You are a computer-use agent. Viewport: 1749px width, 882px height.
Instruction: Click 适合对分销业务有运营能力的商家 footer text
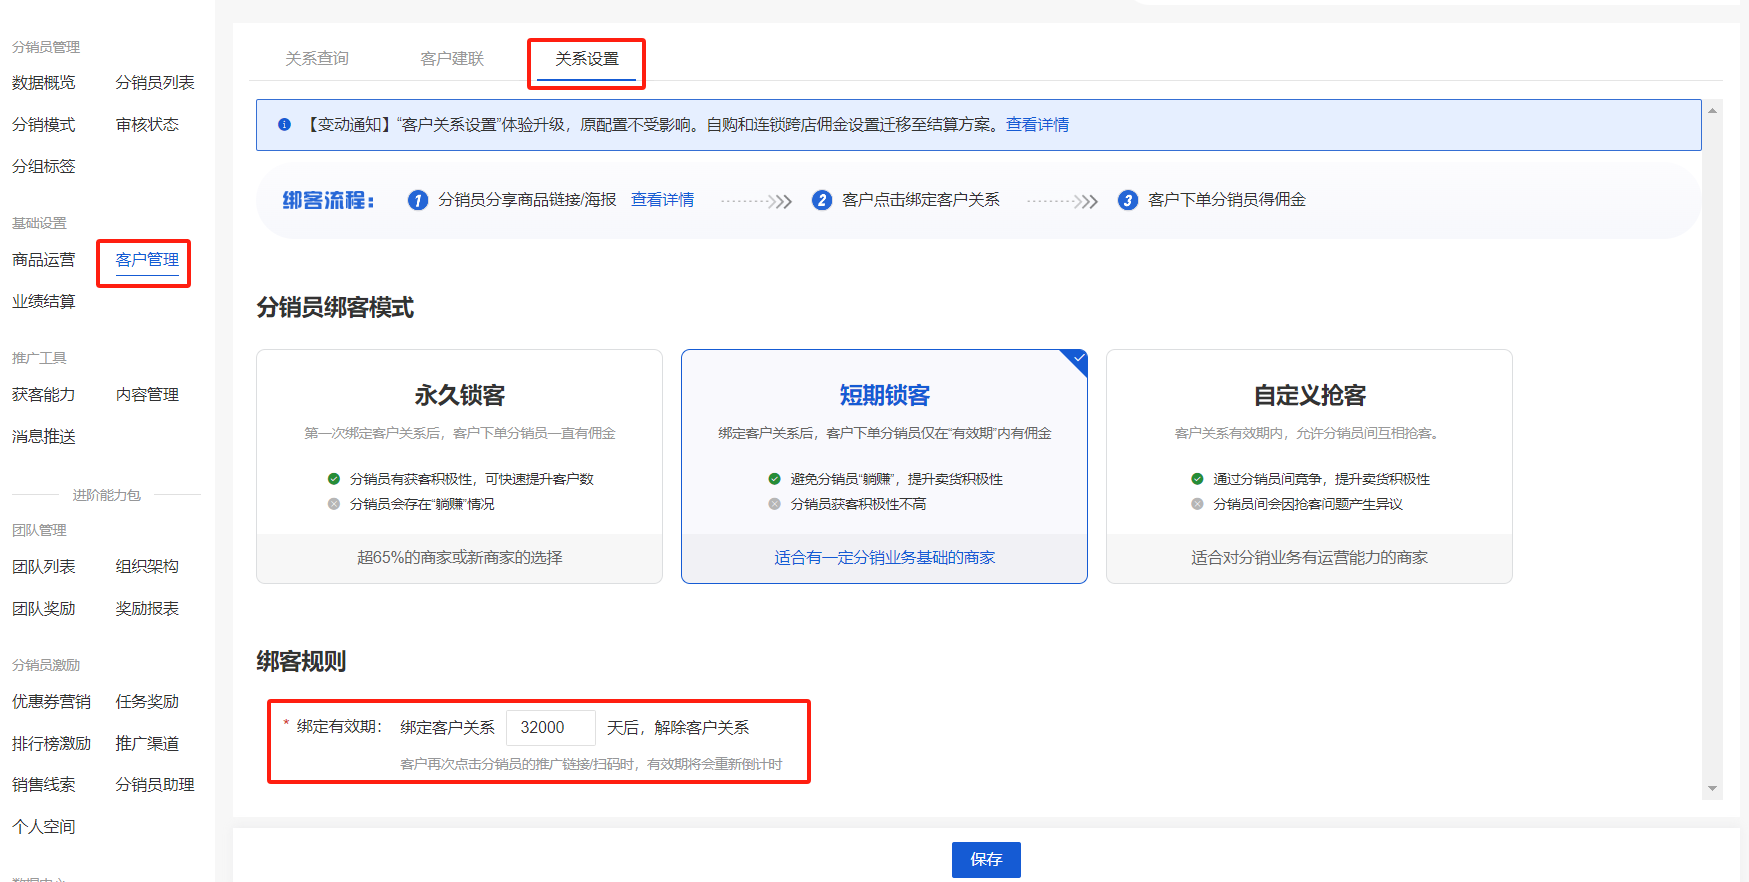click(1310, 558)
